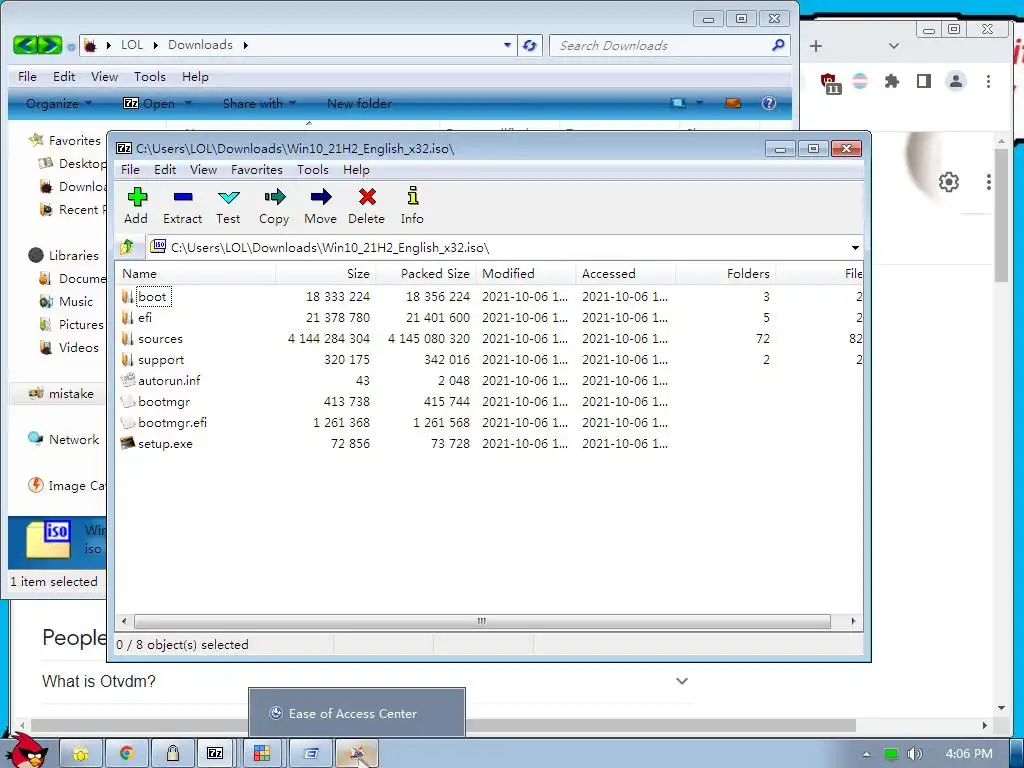The width and height of the screenshot is (1024, 768).
Task: Click the browser extensions puzzle icon
Action: tap(891, 81)
